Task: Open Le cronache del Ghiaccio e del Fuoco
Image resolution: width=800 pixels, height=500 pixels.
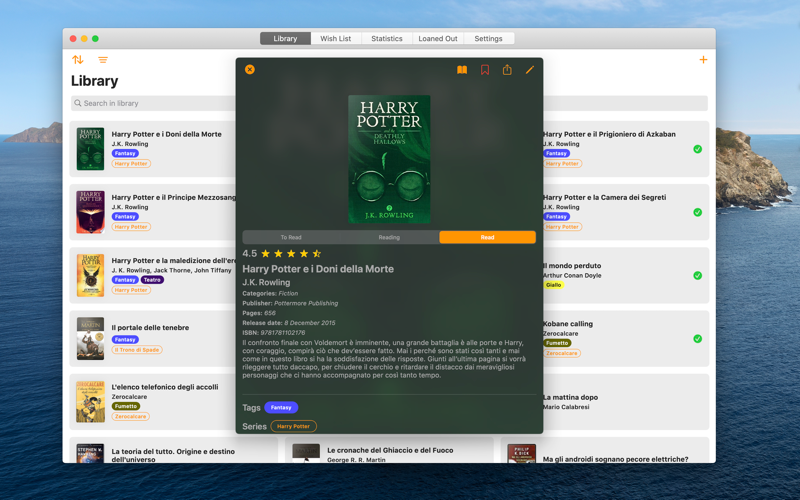Action: point(389,451)
